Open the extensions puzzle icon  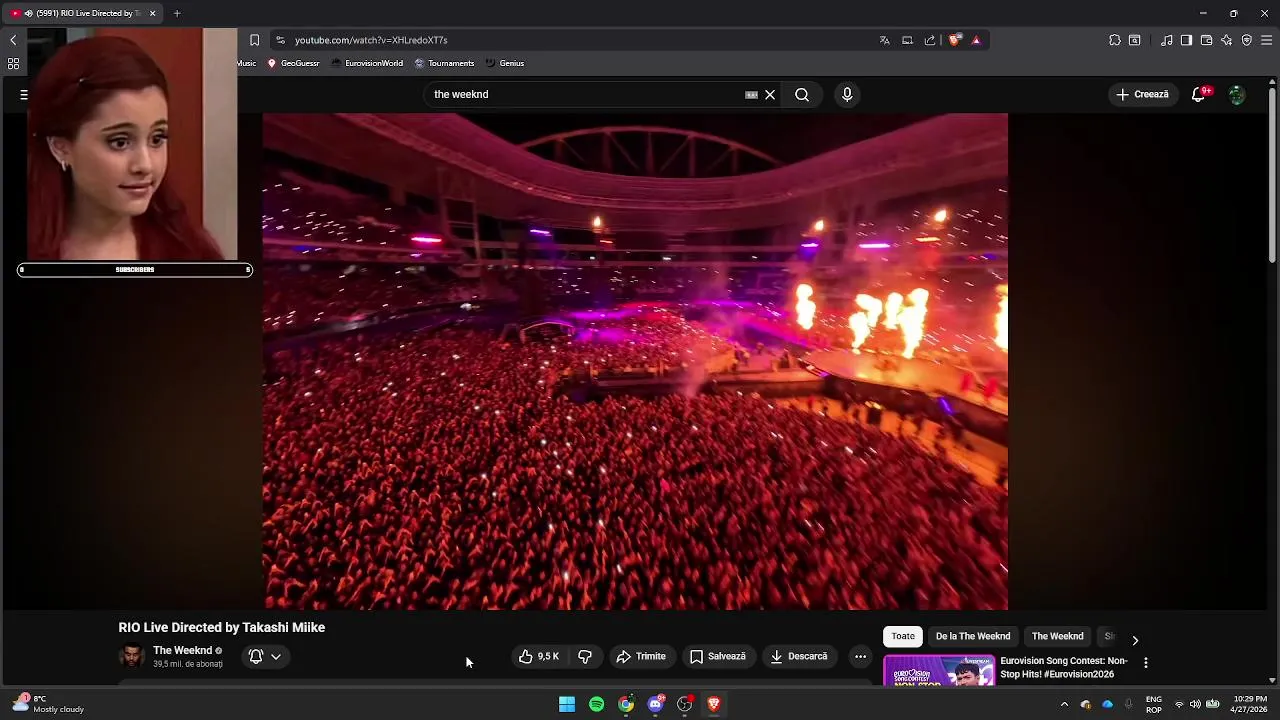pos(1115,40)
